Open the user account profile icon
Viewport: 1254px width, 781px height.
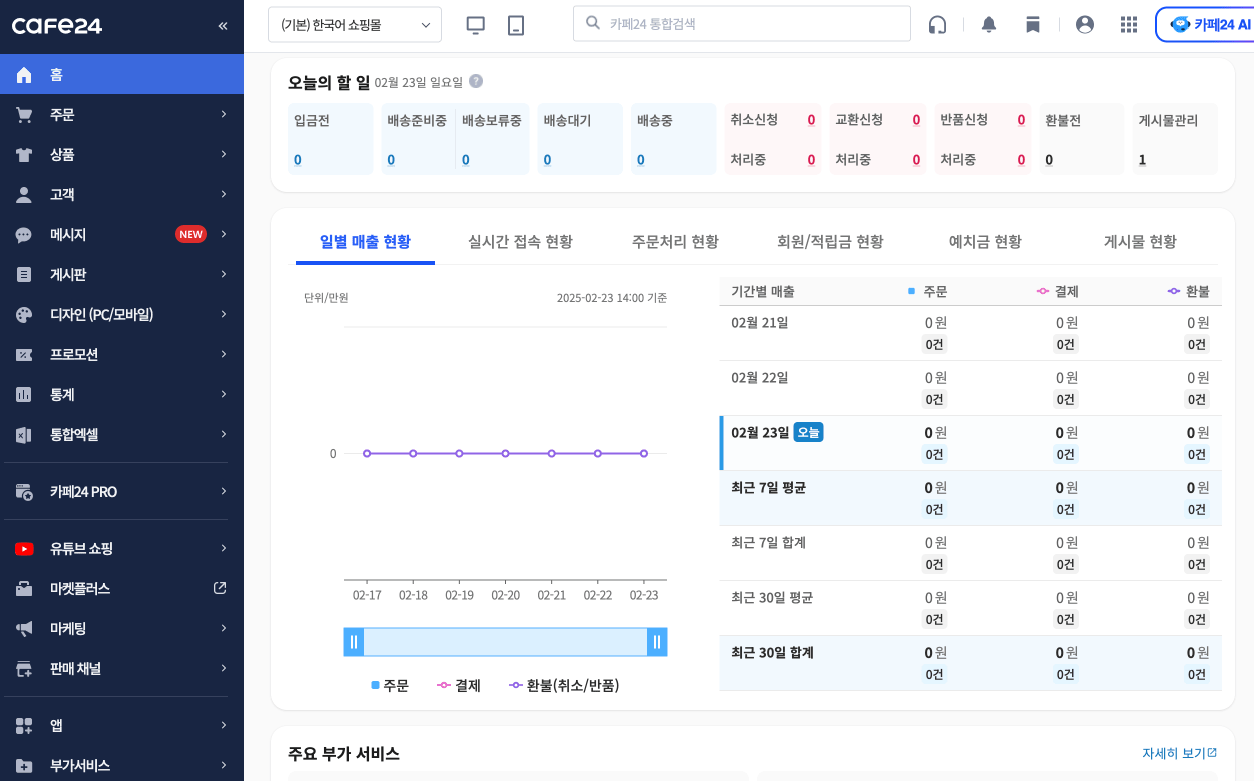tap(1085, 25)
